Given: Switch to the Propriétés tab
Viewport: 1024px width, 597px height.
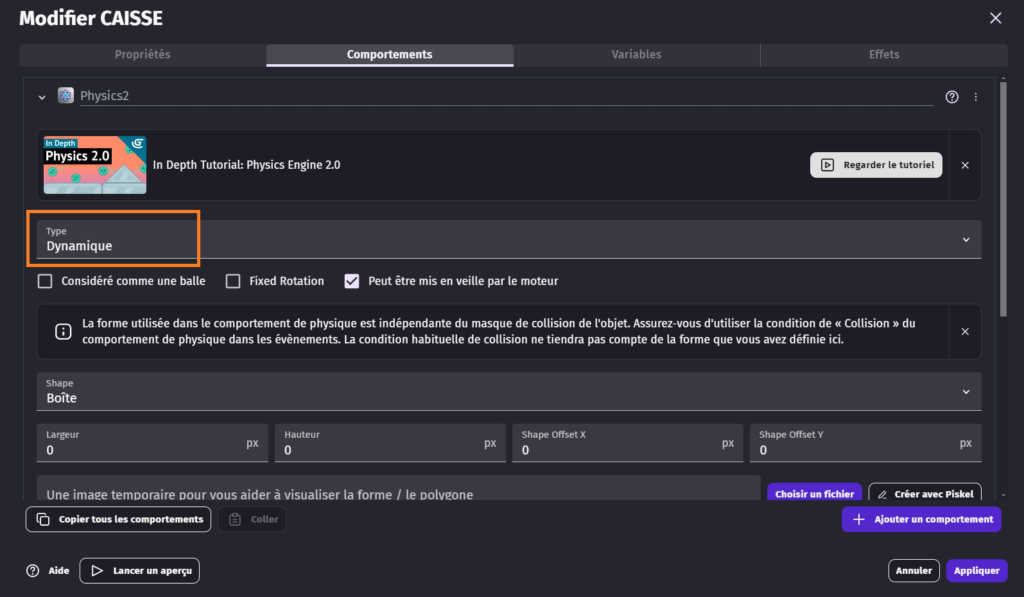Looking at the screenshot, I should pyautogui.click(x=142, y=55).
